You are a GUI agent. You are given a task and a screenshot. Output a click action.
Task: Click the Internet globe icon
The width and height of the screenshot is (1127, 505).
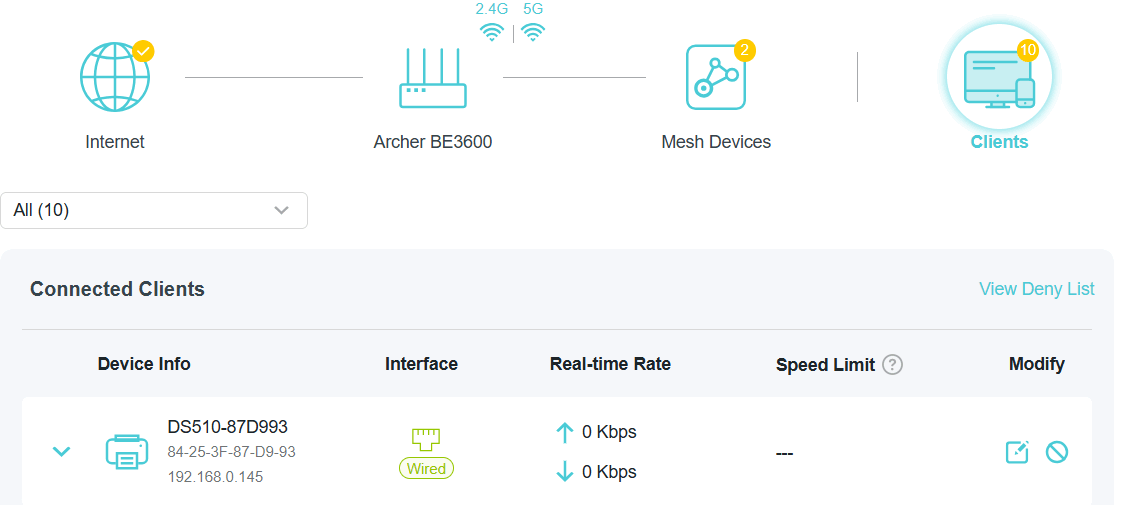(114, 77)
